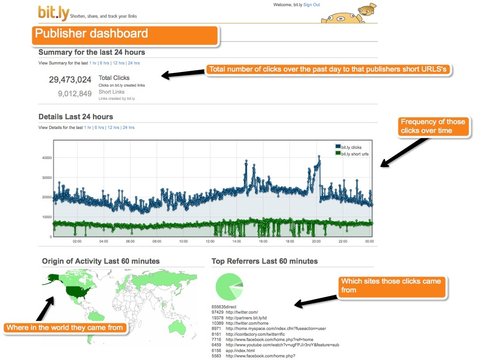500x364 pixels.
Task: Click the Top Referrers Last 60 minutes heading
Action: (x=264, y=261)
